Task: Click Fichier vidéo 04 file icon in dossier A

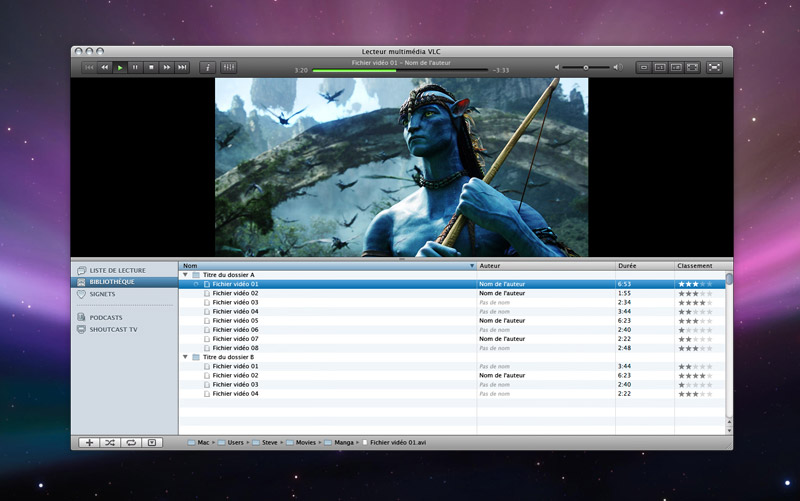Action: [x=207, y=312]
